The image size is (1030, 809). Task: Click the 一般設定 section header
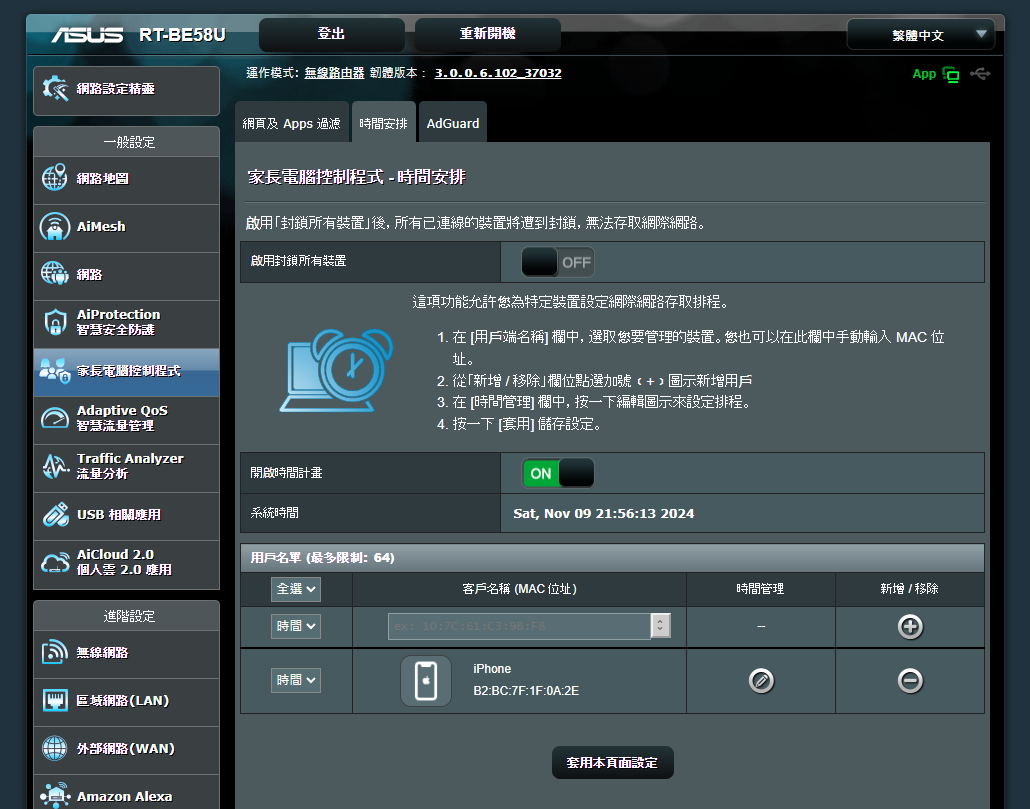(126, 142)
